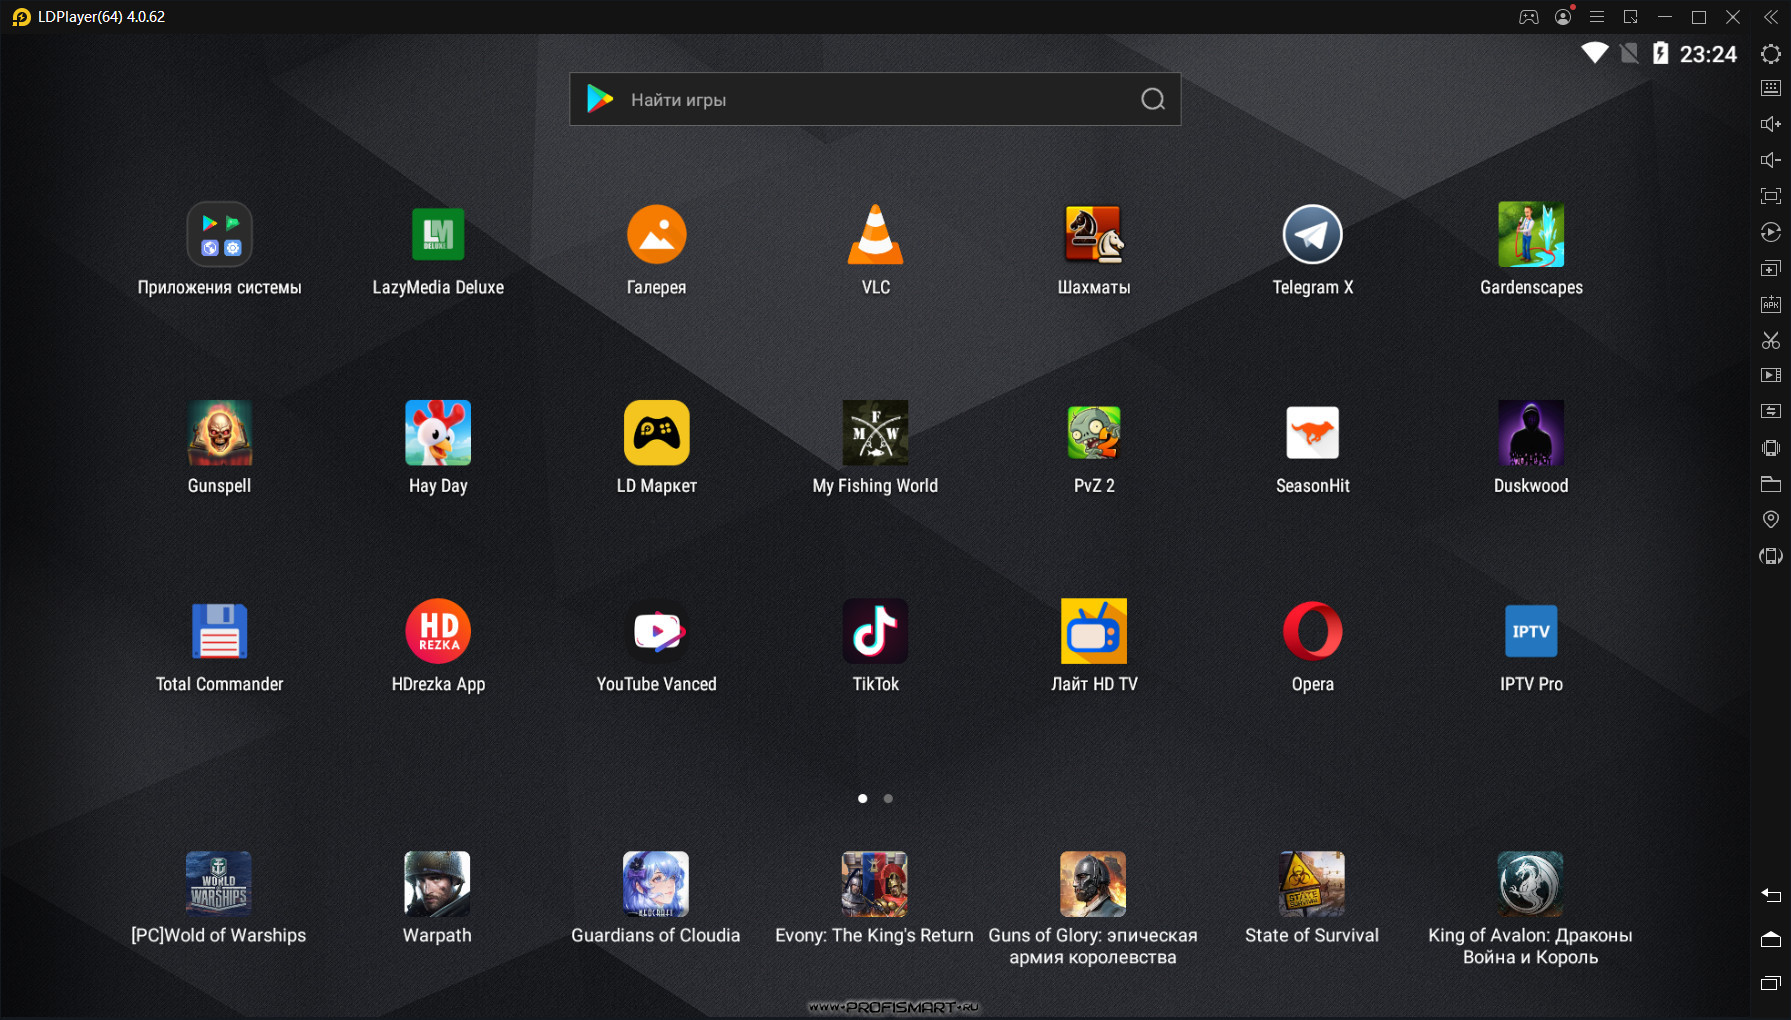Click the Wi-Fi status icon
The height and width of the screenshot is (1020, 1791).
click(1595, 53)
